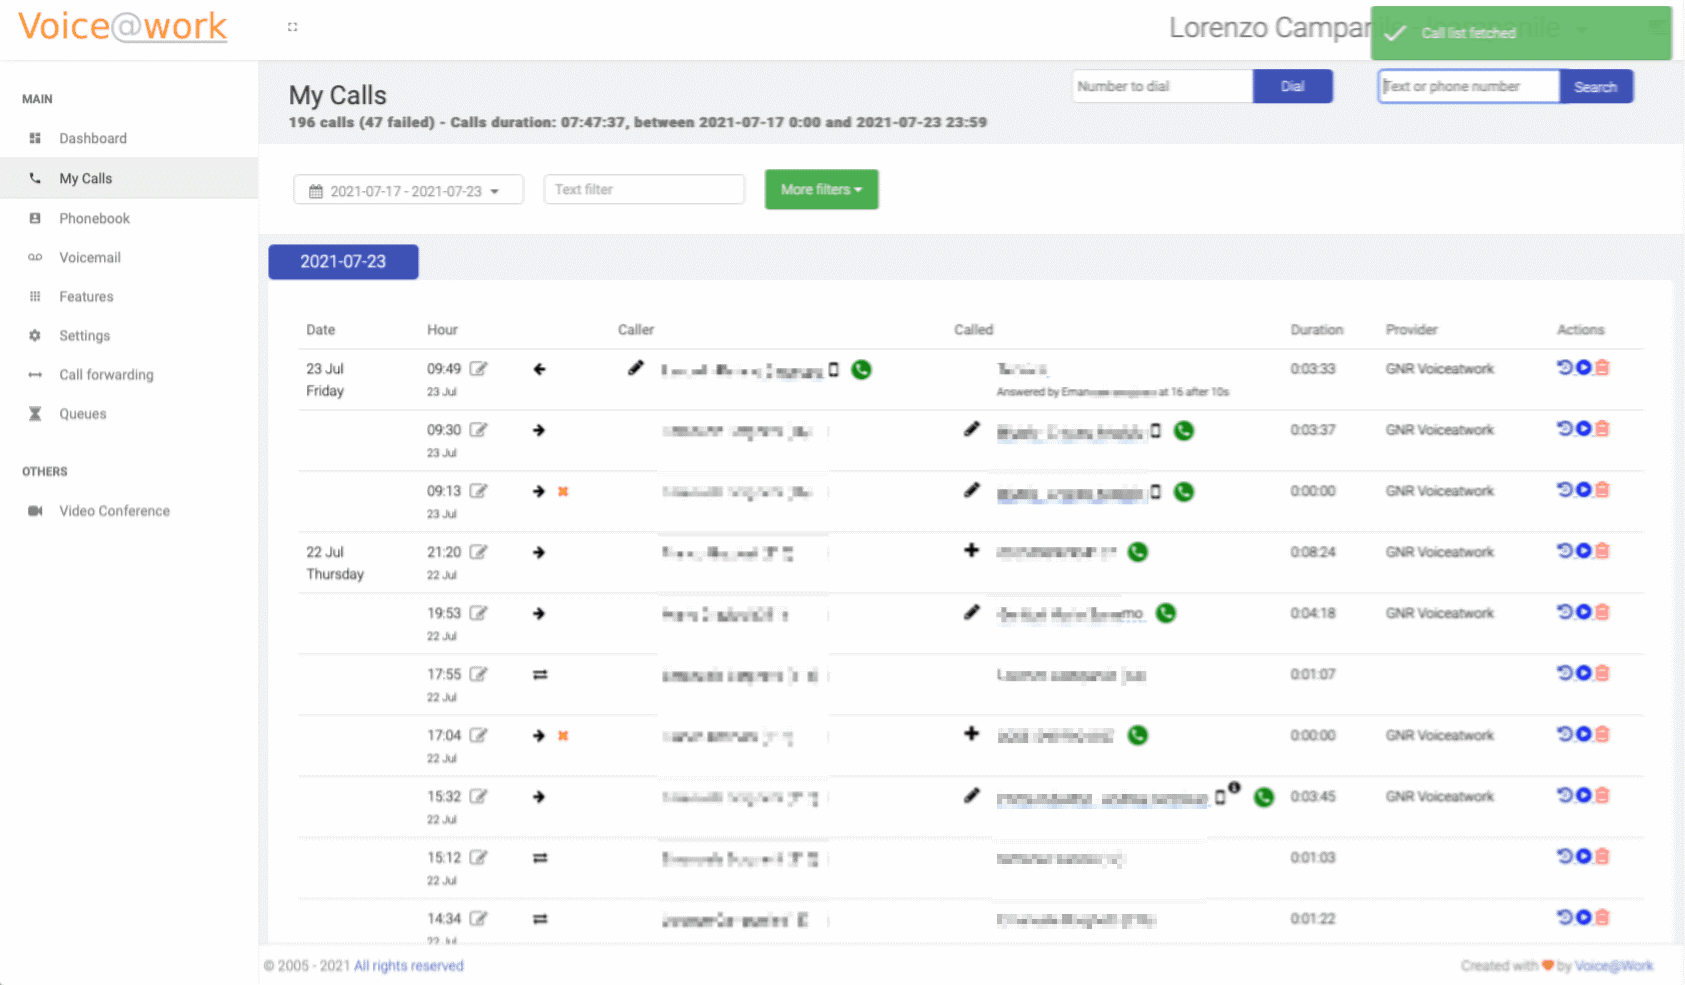
Task: Go to Voicemail section
Action: 89,257
